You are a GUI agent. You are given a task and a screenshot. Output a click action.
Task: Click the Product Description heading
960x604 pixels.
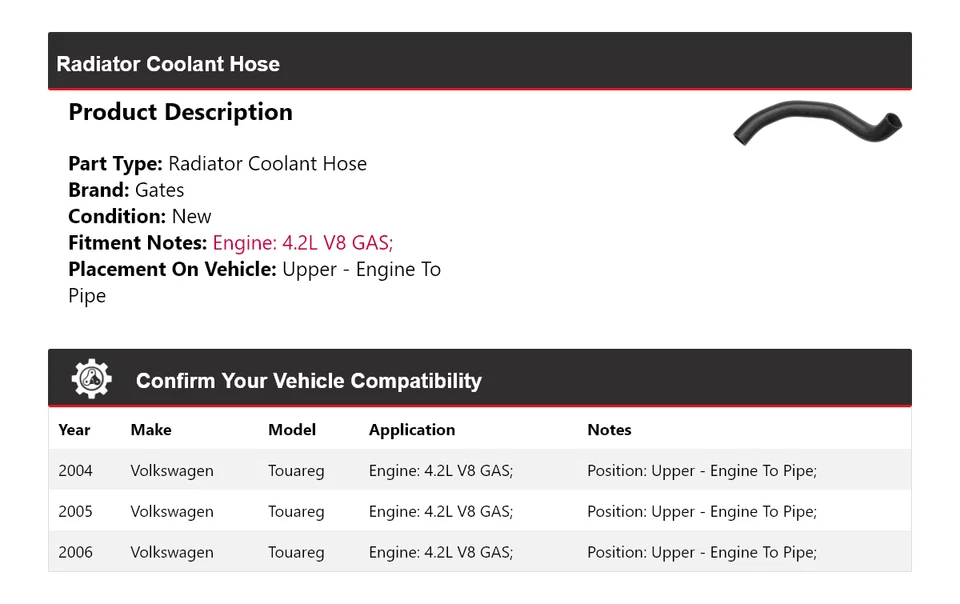(x=180, y=112)
